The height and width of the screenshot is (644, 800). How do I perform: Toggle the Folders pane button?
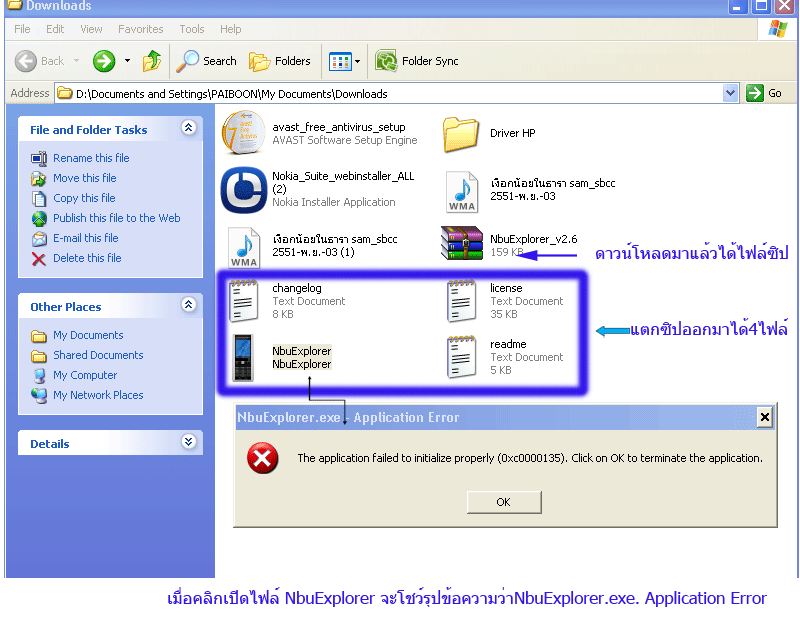click(x=280, y=61)
